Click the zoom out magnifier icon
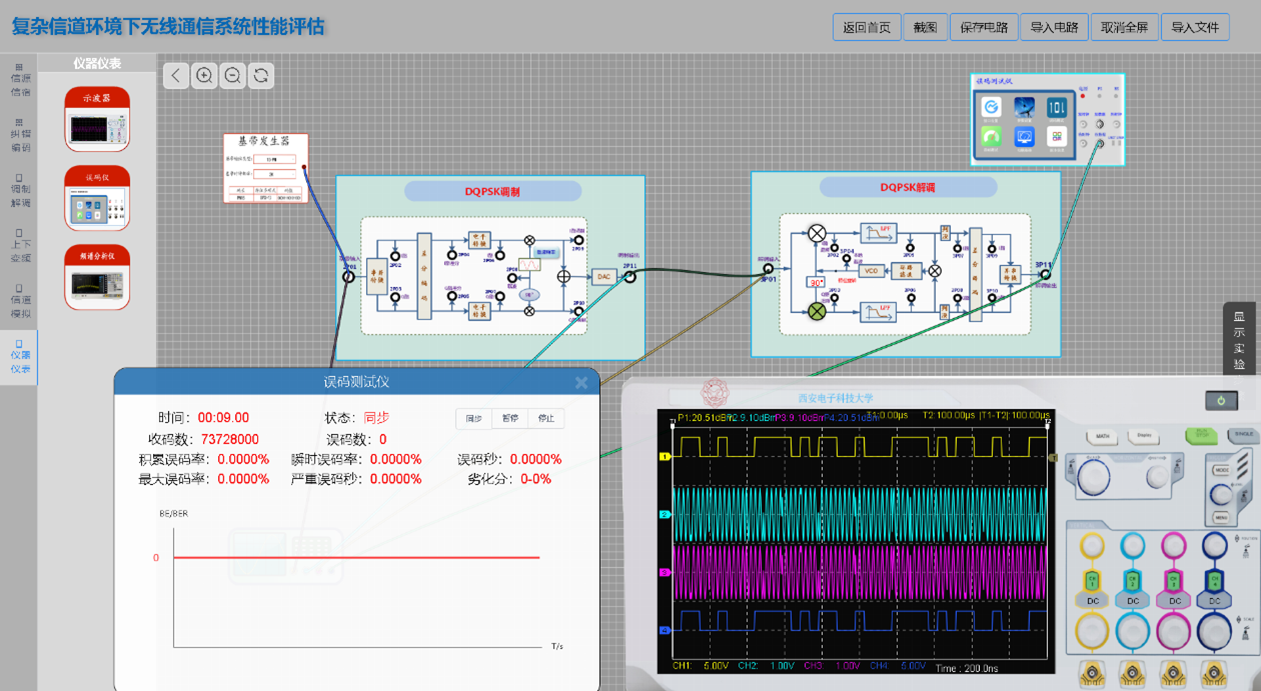This screenshot has height=691, width=1261. click(233, 76)
